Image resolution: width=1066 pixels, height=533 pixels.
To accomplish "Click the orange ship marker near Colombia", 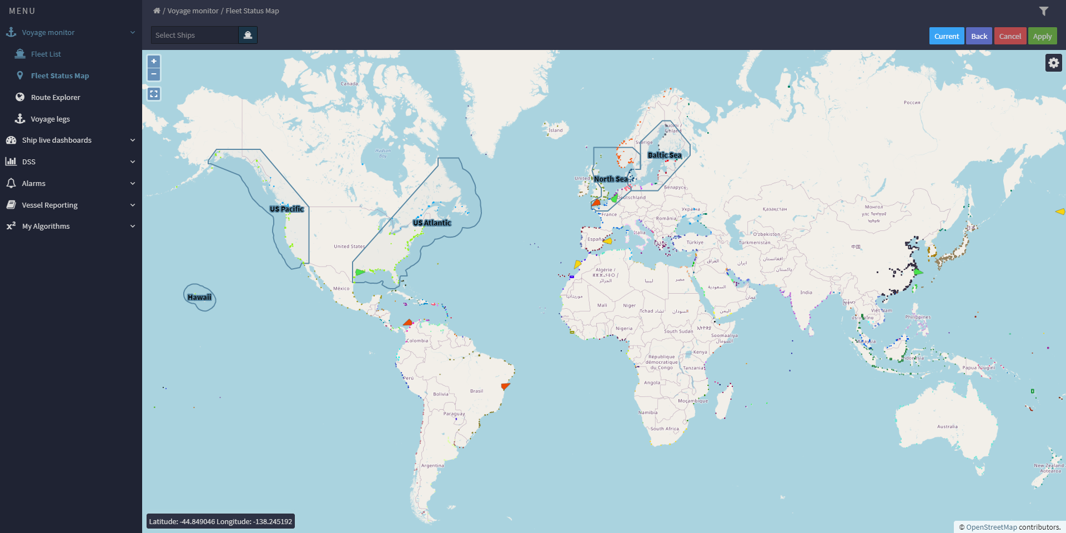I will 408,323.
